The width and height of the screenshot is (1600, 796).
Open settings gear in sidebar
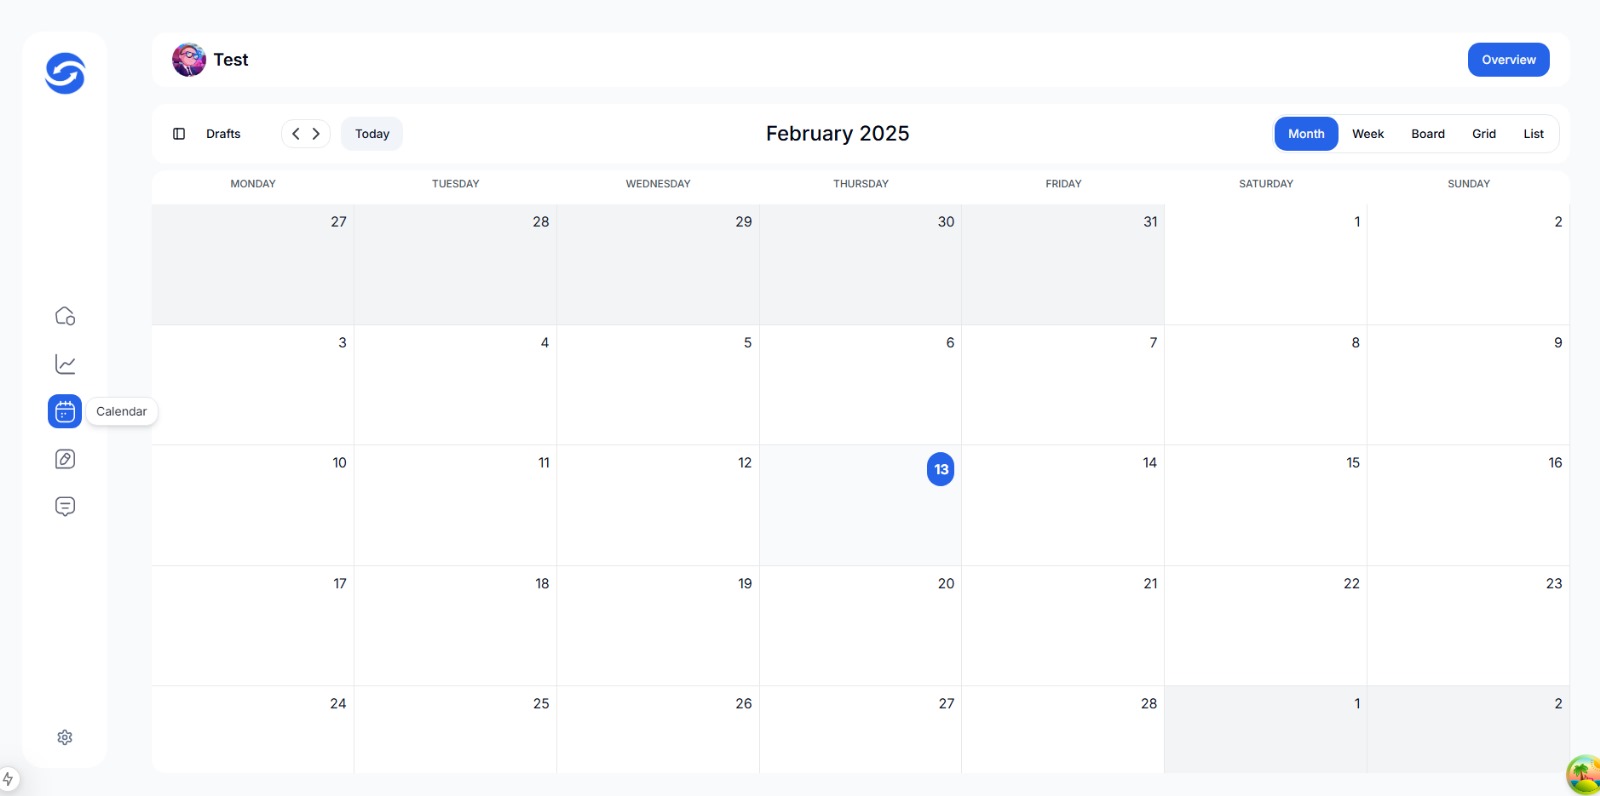point(65,737)
